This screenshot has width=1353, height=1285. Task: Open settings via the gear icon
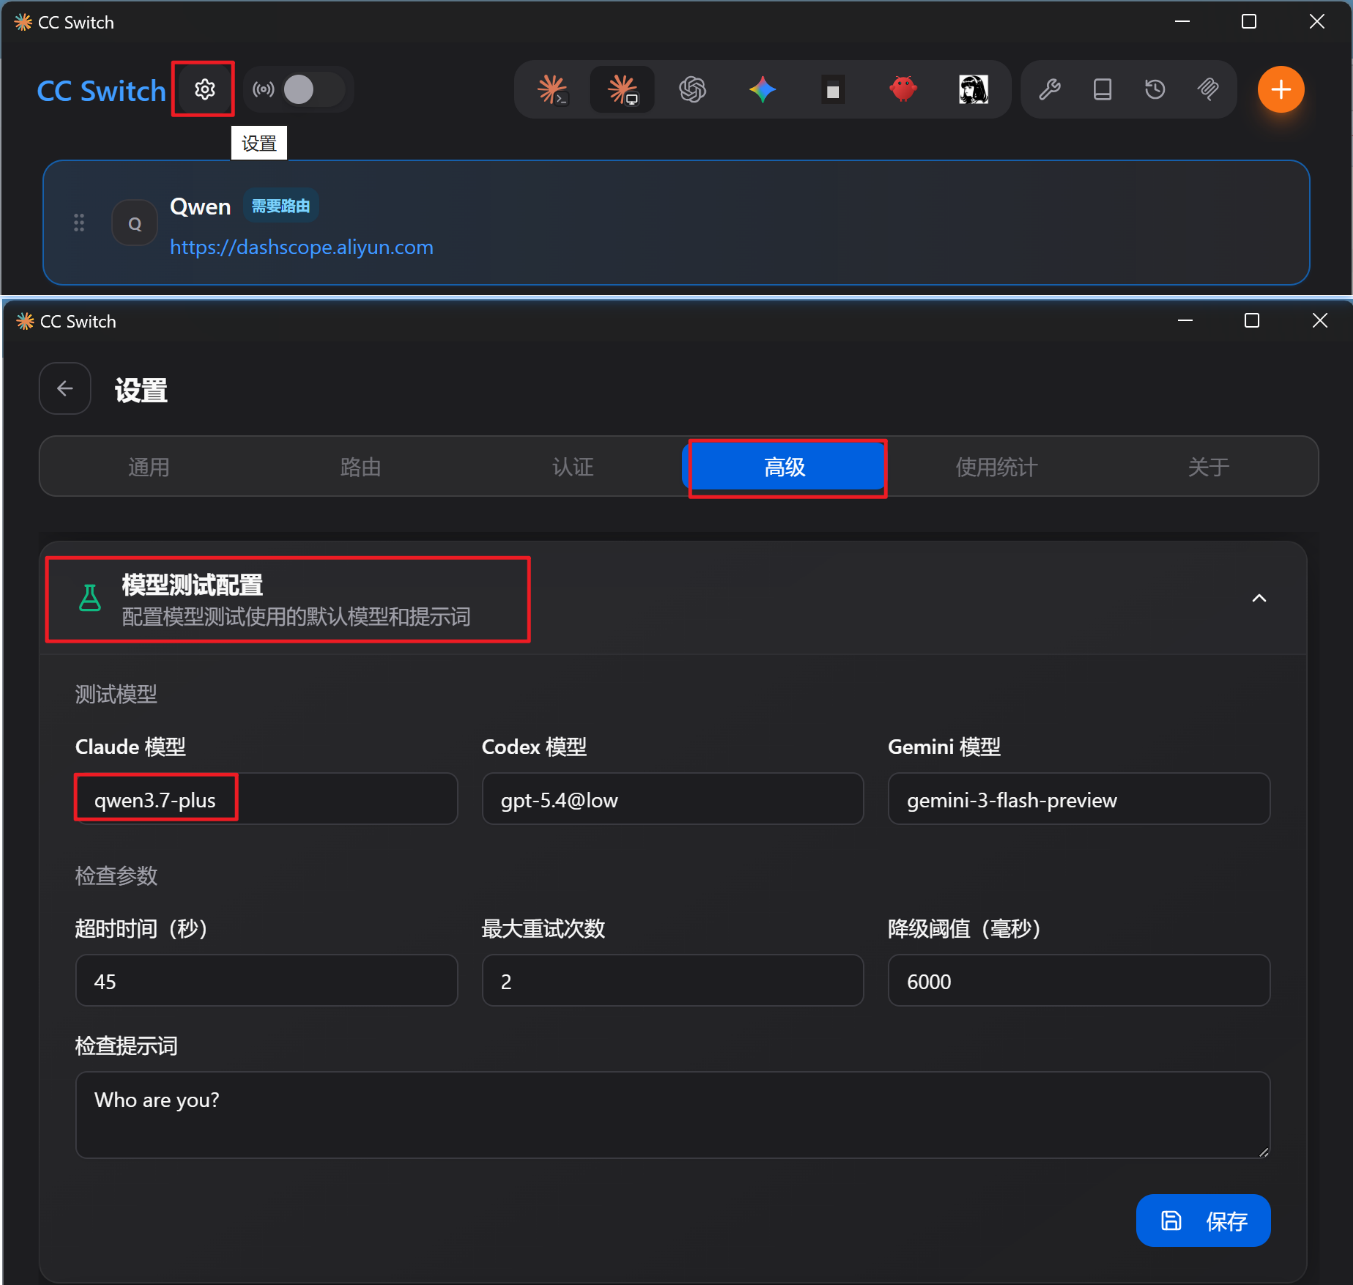tap(205, 90)
